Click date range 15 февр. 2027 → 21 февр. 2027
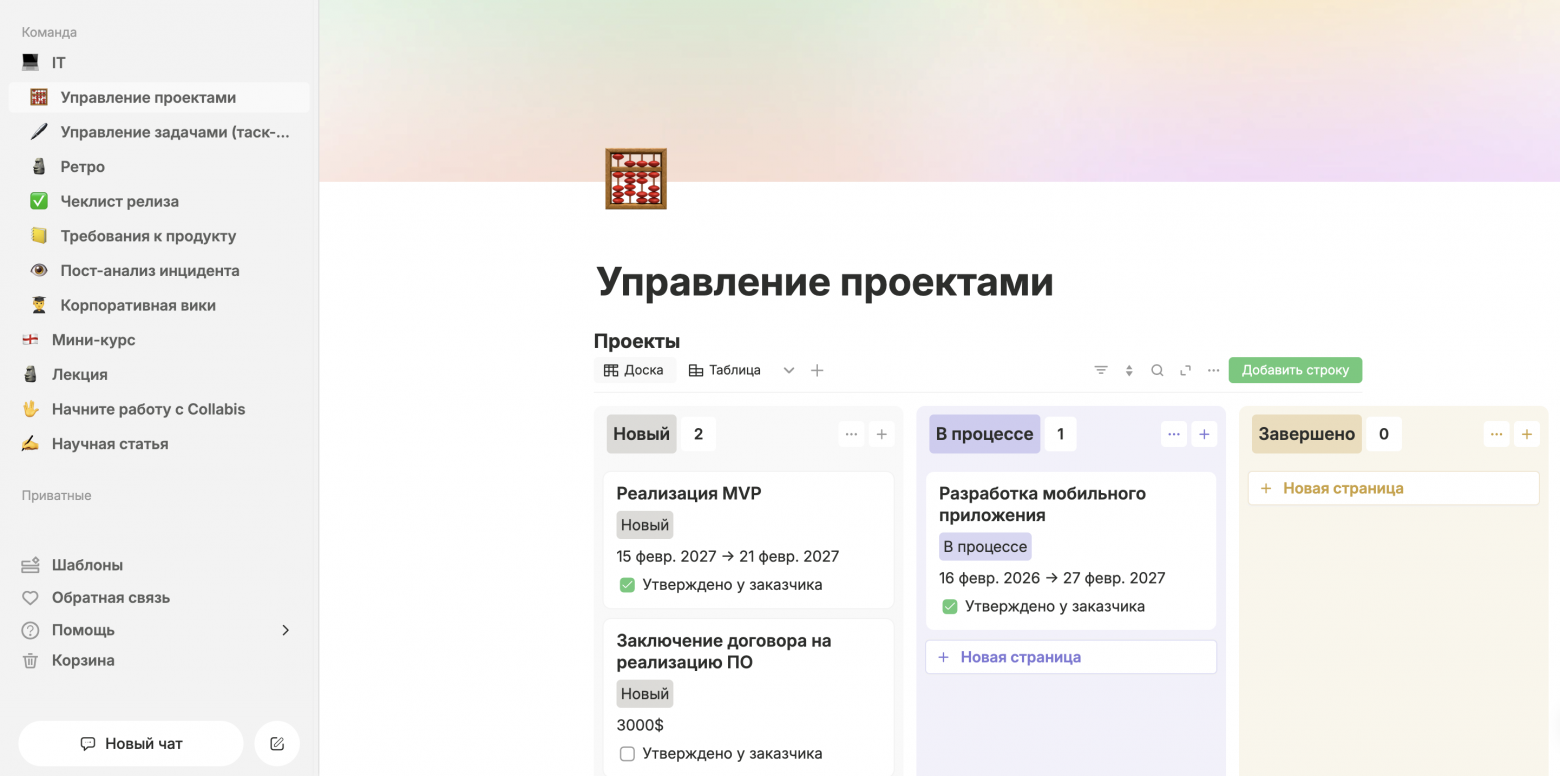Viewport: 1560px width, 776px height. [728, 556]
